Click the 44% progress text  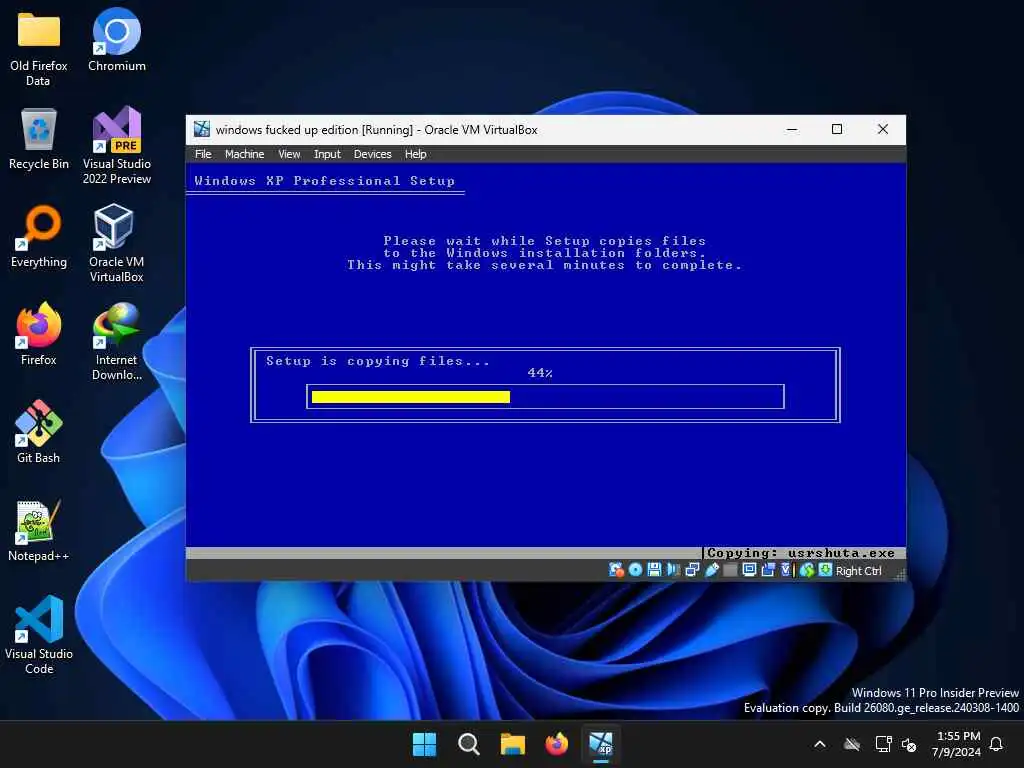tap(540, 373)
